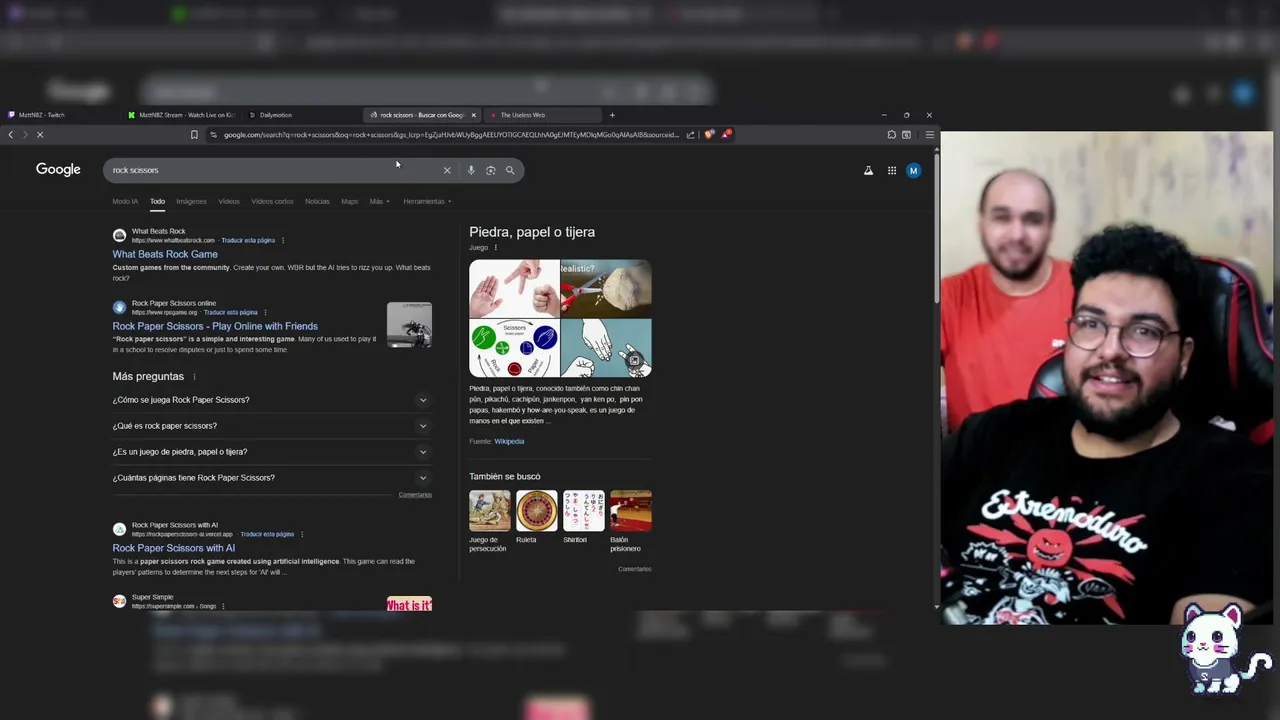The width and height of the screenshot is (1280, 720).
Task: Start a voice search with the microphone
Action: click(471, 170)
